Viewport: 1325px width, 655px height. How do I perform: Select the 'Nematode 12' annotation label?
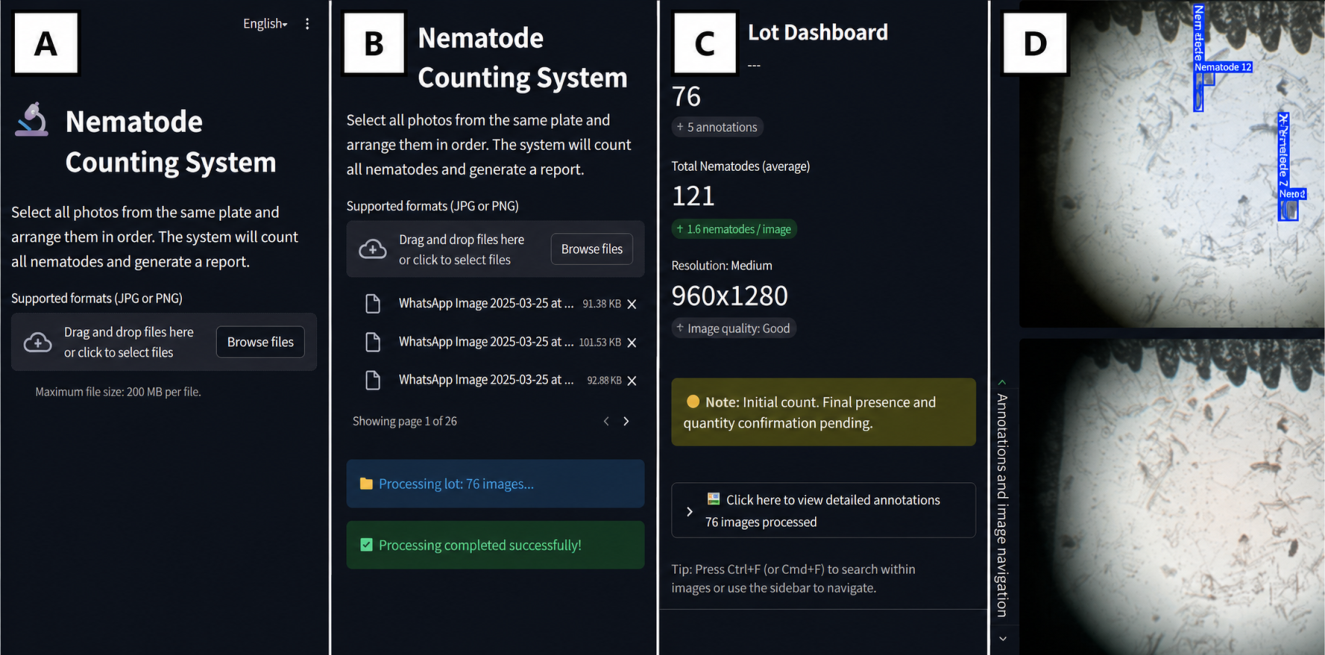pyautogui.click(x=1223, y=67)
